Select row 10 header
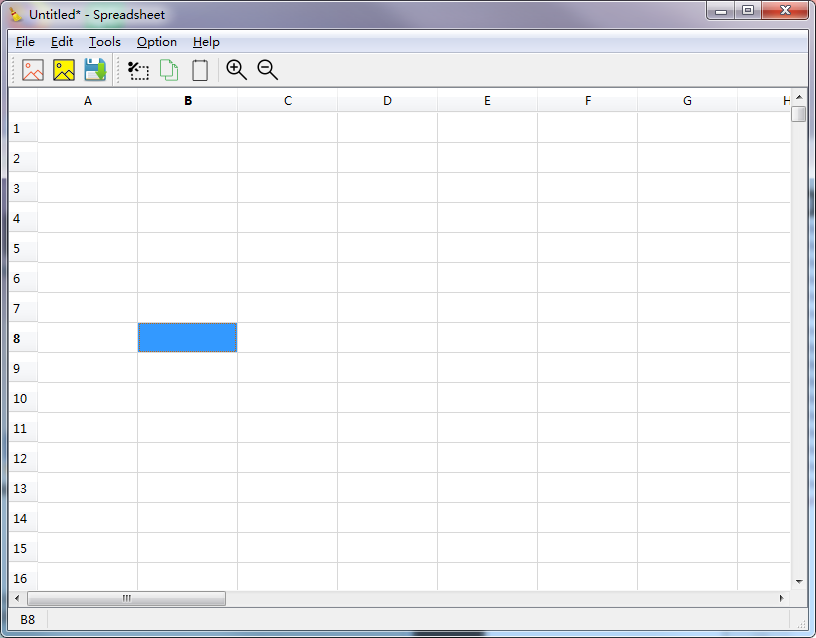Image resolution: width=816 pixels, height=638 pixels. click(23, 398)
